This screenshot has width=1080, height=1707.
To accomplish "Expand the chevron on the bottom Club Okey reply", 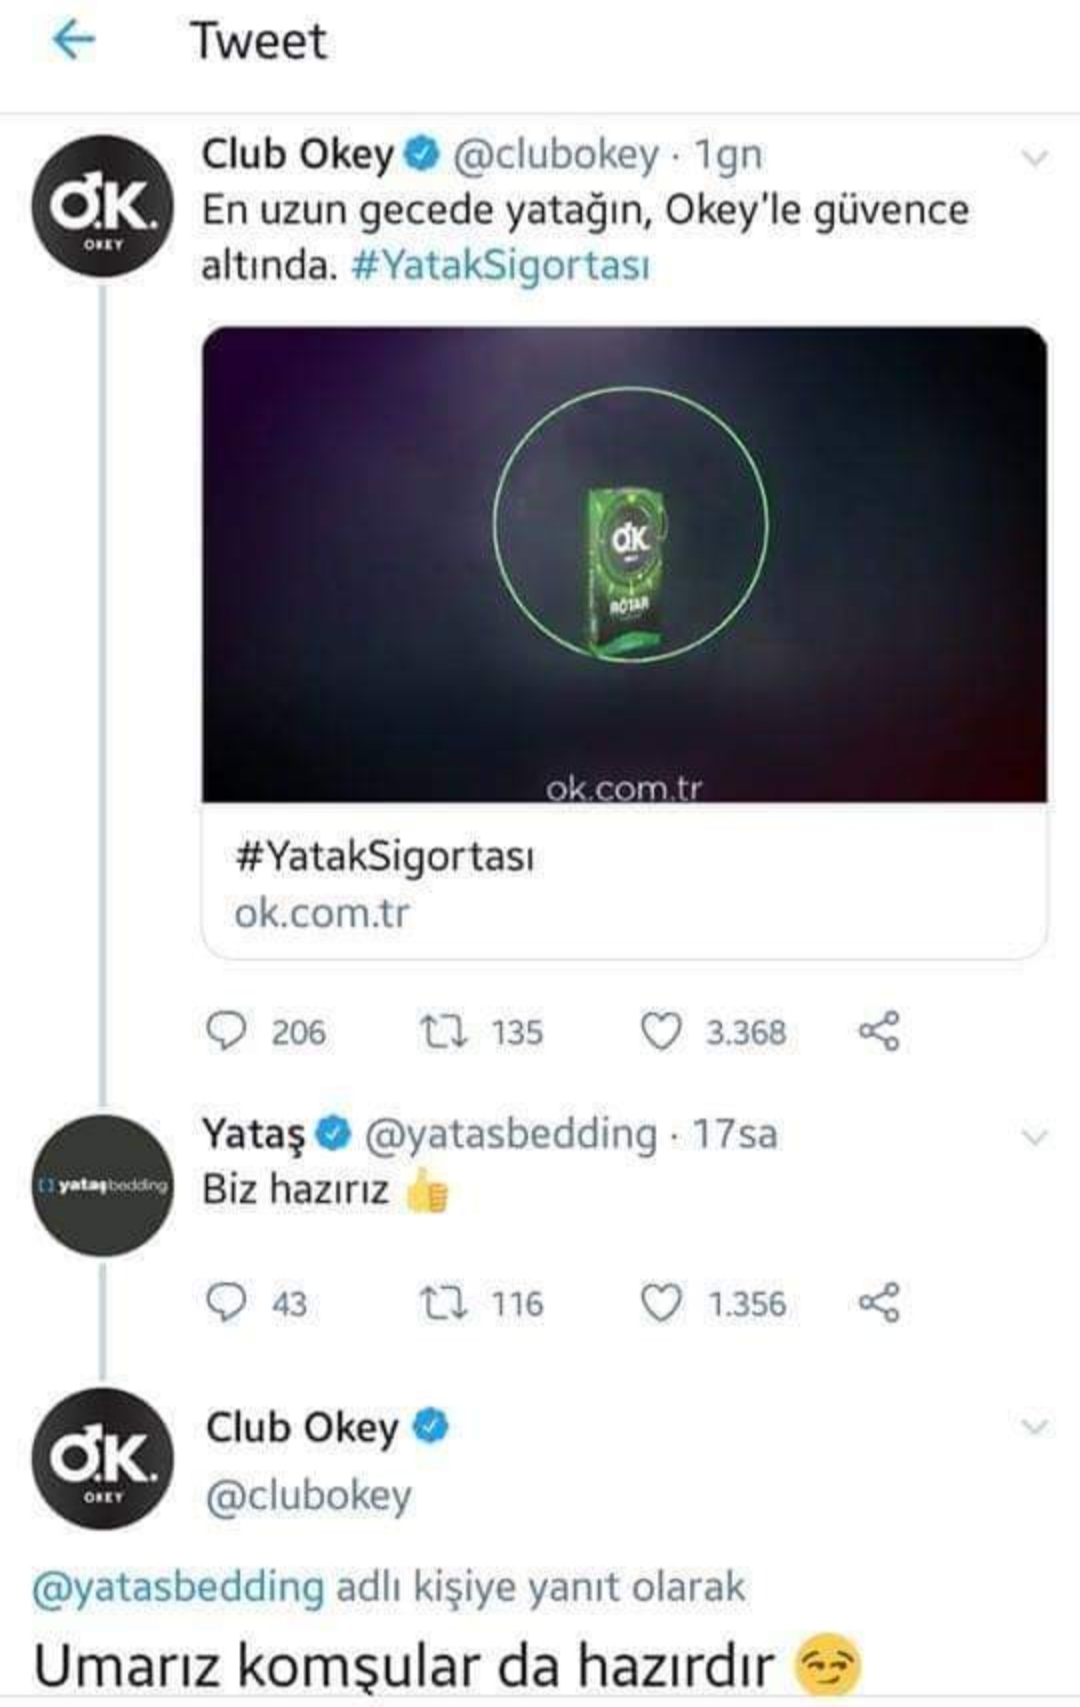I will (x=1035, y=1426).
